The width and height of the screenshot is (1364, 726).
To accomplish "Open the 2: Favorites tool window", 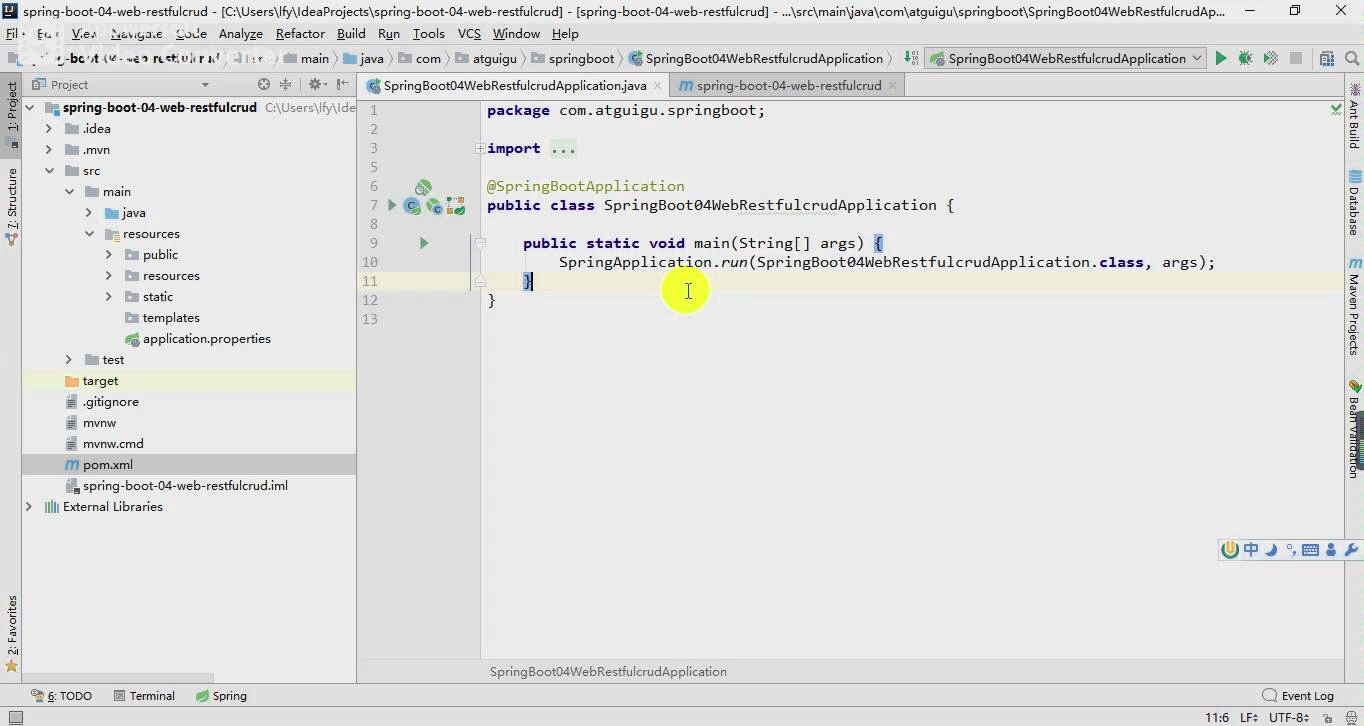I will point(12,634).
